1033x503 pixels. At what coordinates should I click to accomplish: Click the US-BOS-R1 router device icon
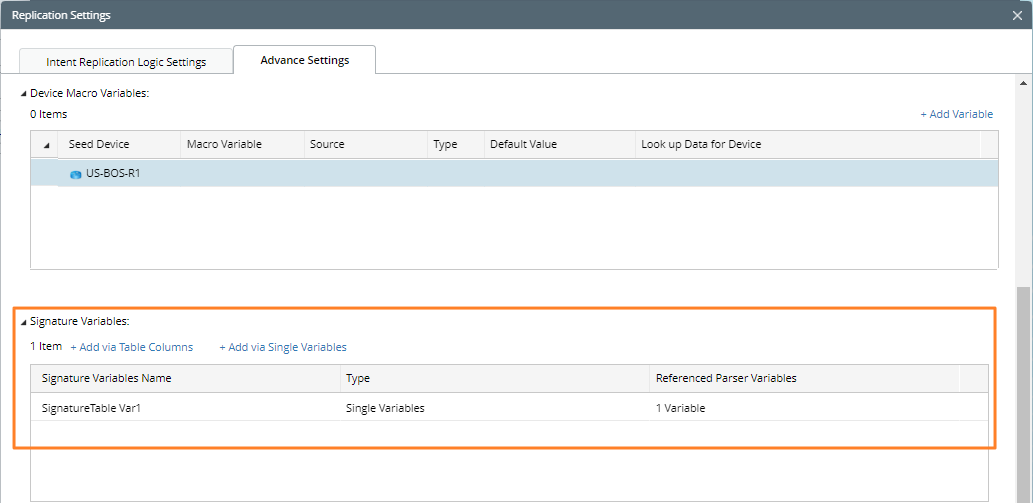click(x=76, y=174)
